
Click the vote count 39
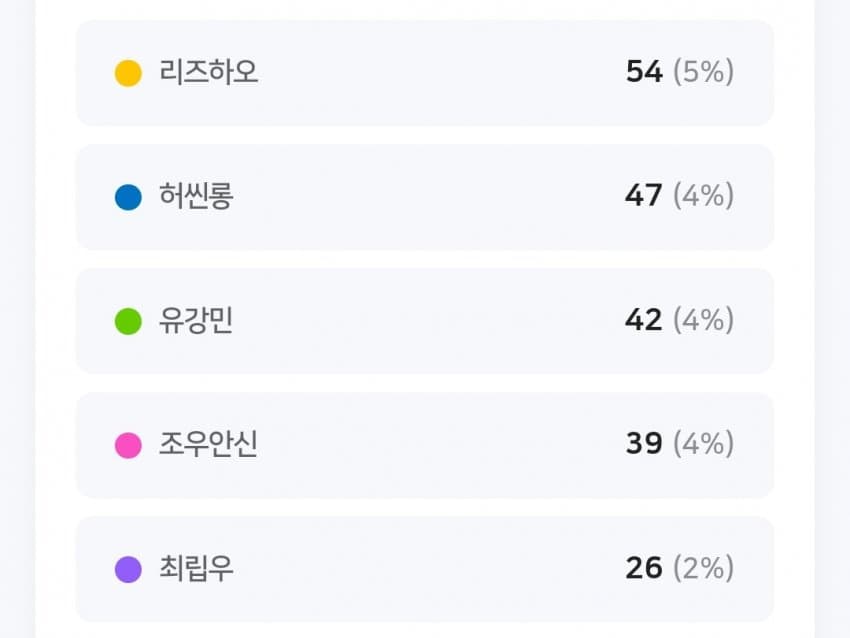(x=644, y=444)
